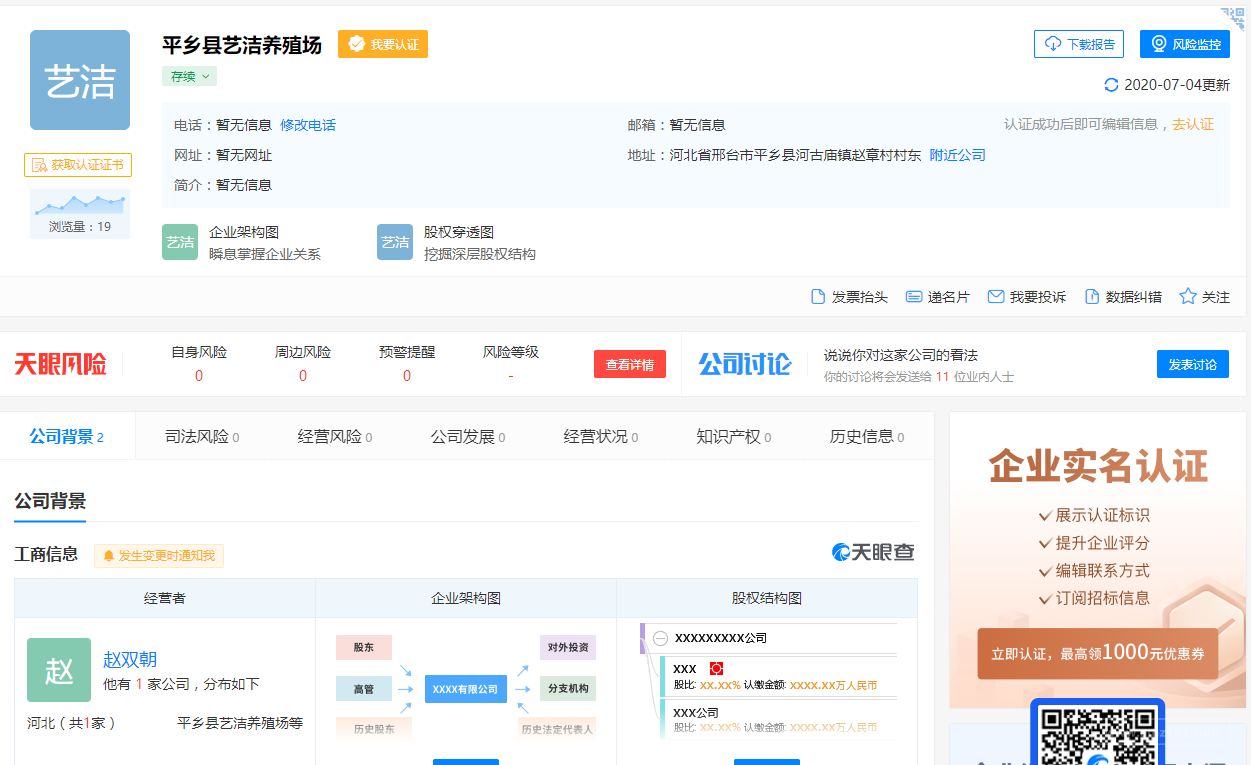
Task: Open the 企业架构图 green icon
Action: [180, 242]
